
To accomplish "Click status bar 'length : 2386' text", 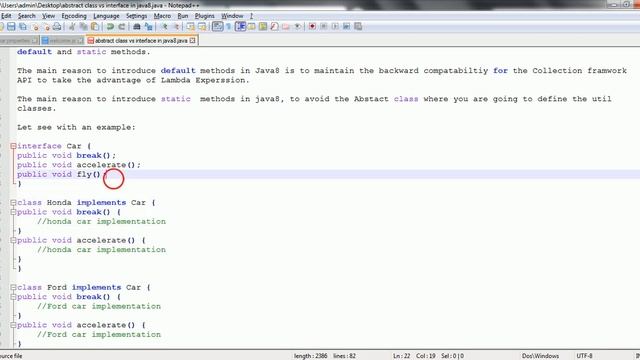I will click(311, 356).
